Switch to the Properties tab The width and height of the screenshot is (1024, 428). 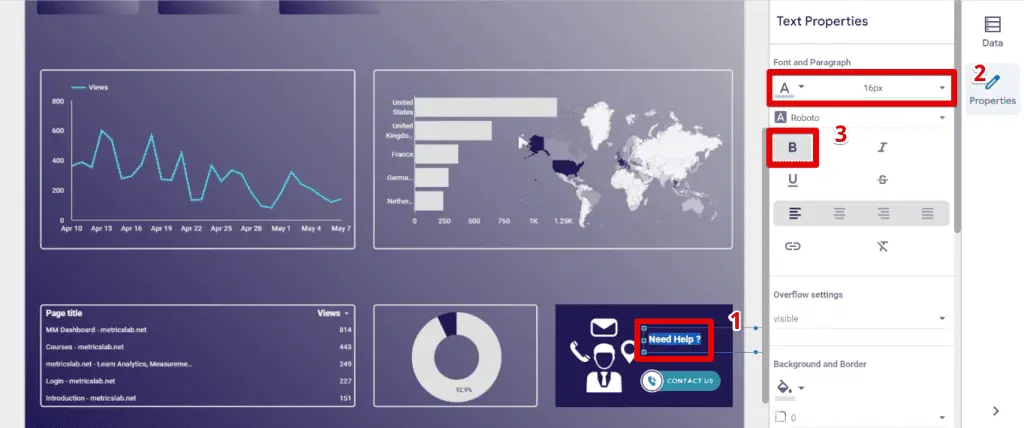[992, 88]
